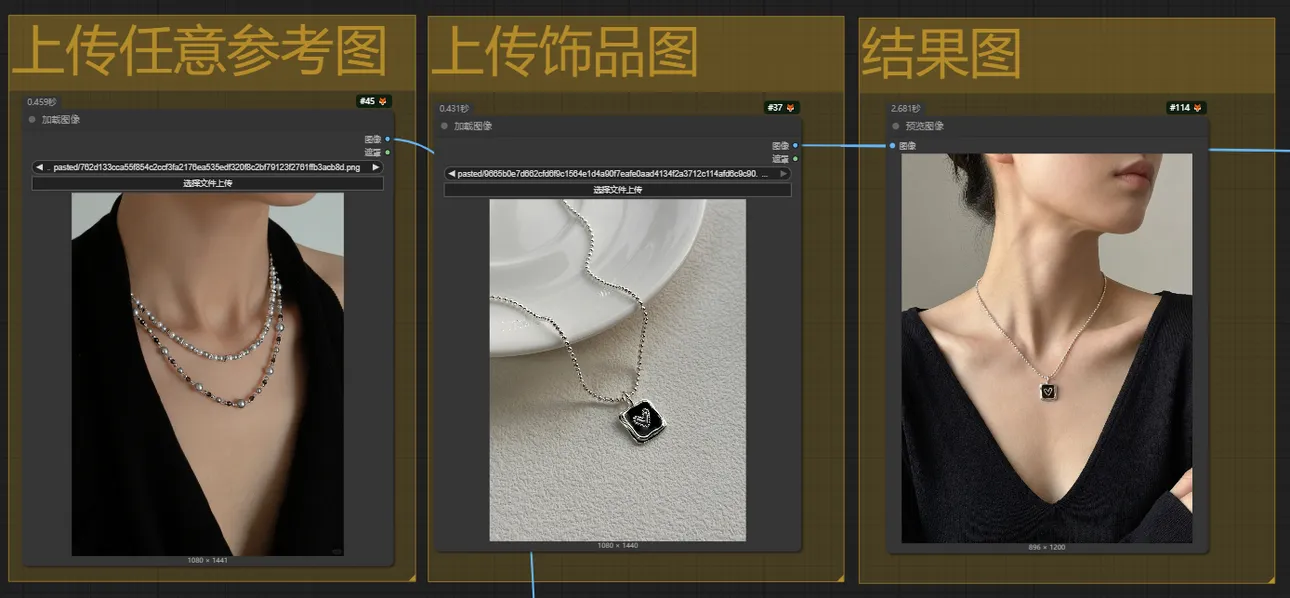Image resolution: width=1290 pixels, height=598 pixels.
Task: Click the pendant necklace preview in node #37
Action: tap(617, 370)
